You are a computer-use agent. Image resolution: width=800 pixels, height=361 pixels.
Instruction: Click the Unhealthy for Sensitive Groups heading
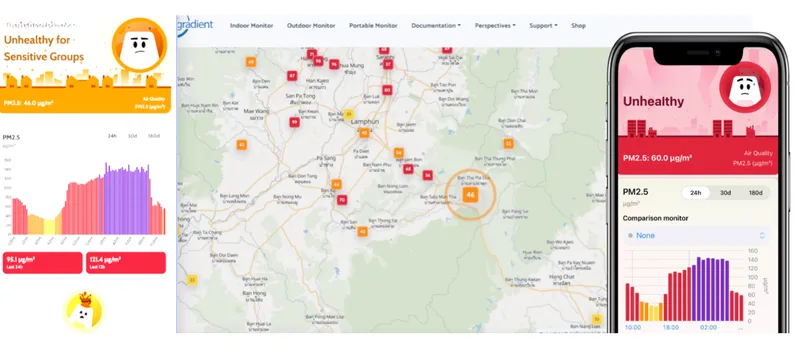click(x=44, y=48)
